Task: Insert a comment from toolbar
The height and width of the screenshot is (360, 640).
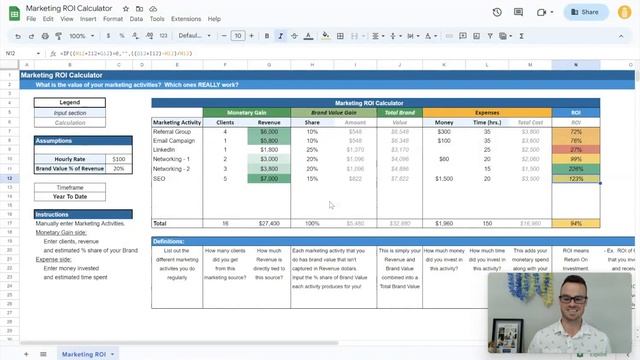Action: point(462,36)
